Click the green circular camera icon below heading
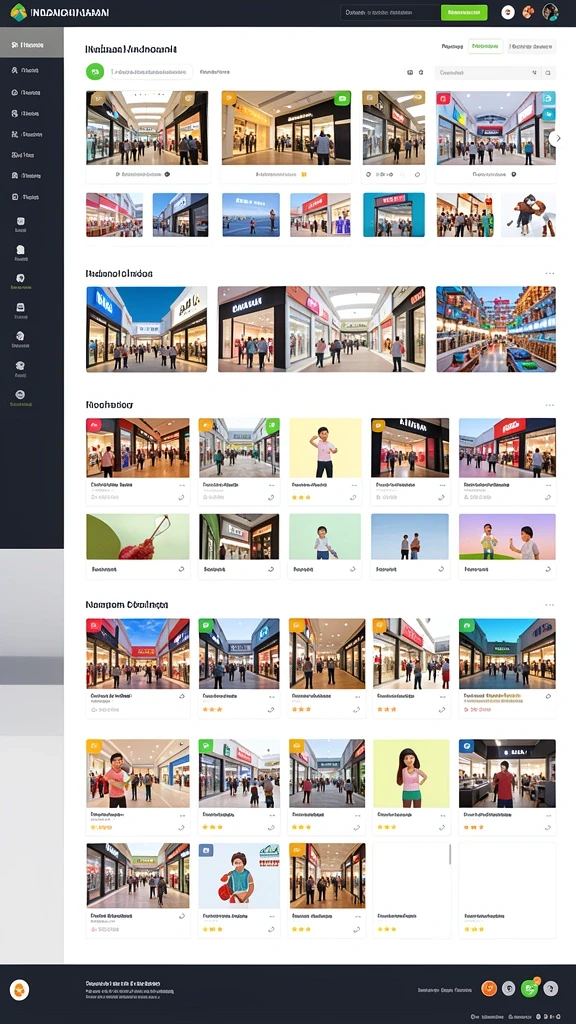This screenshot has width=576, height=1024. coord(95,72)
